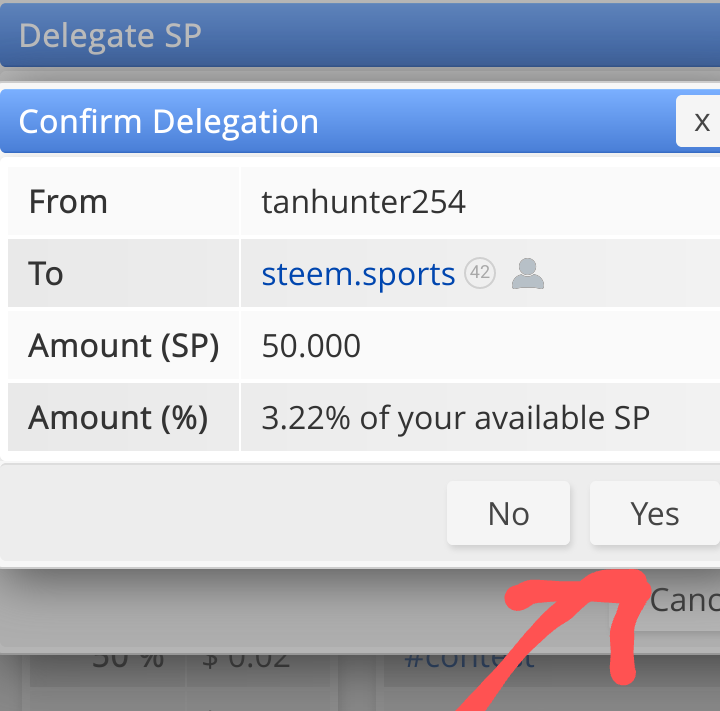720x711 pixels.
Task: Close the Confirm Delegation dialog
Action: click(699, 121)
